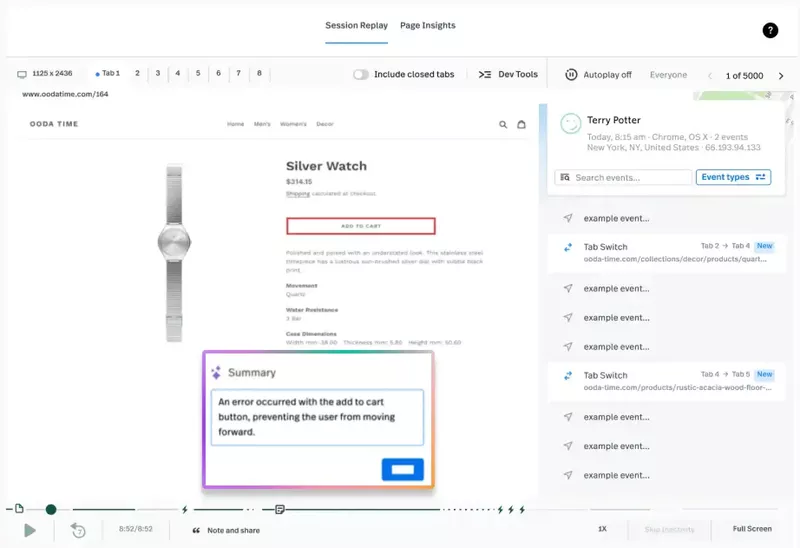Select replay tab 4

click(x=178, y=73)
